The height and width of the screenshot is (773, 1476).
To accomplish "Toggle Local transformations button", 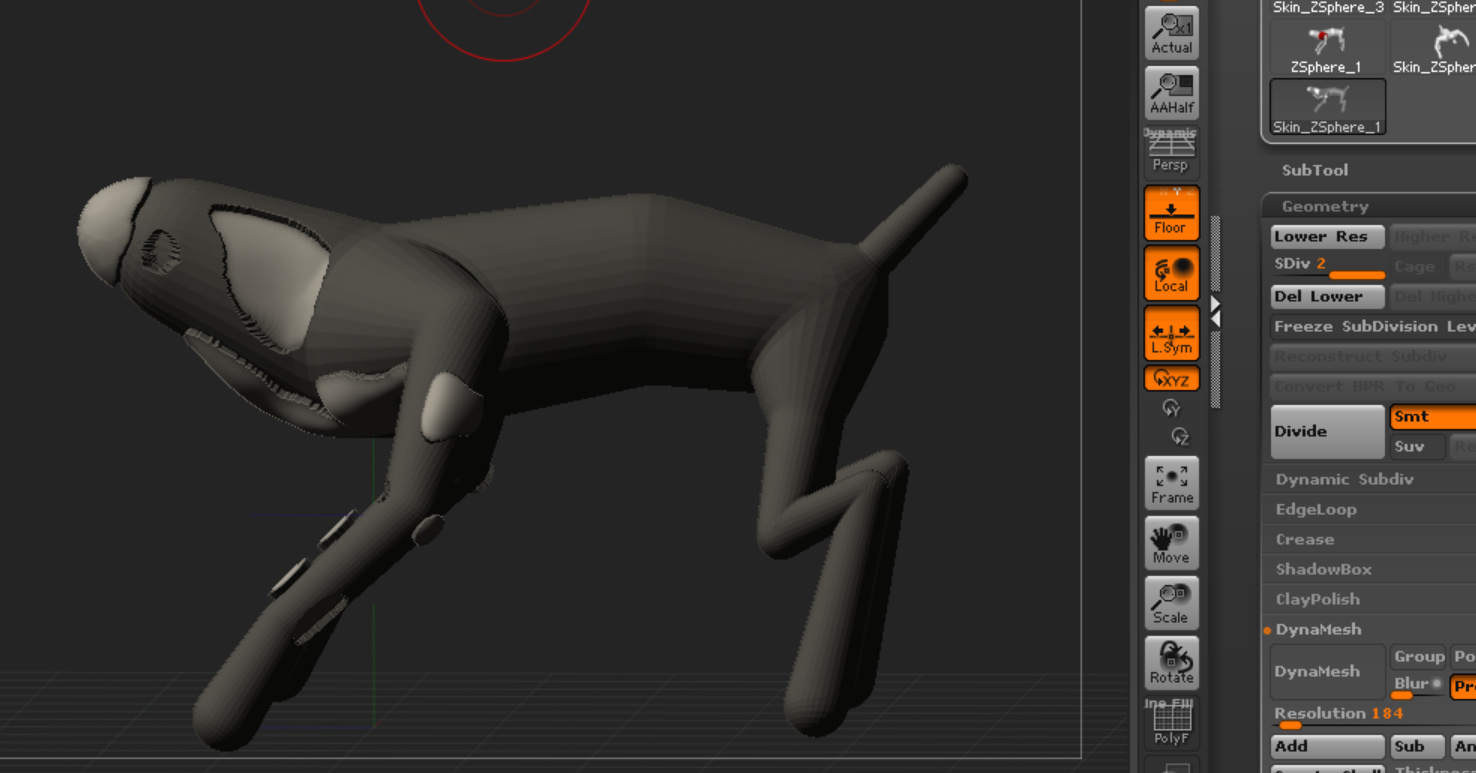I will point(1171,273).
